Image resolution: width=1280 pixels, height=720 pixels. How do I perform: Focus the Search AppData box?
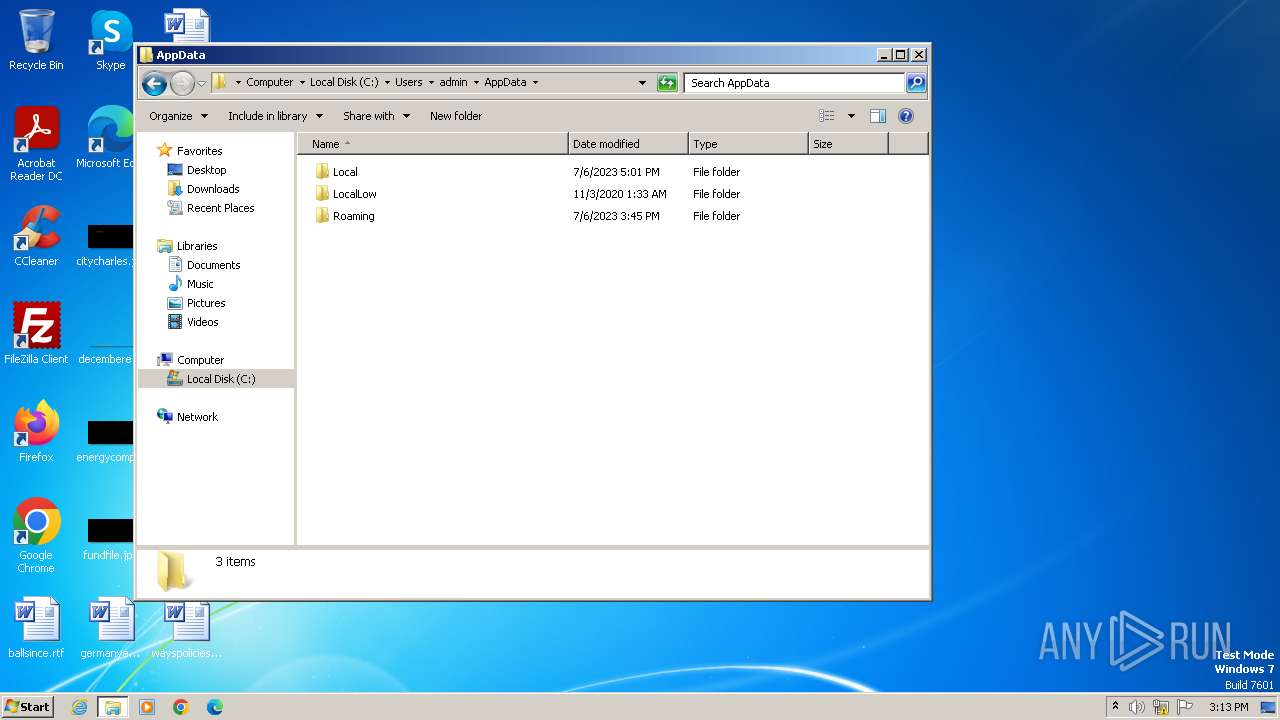pyautogui.click(x=794, y=83)
